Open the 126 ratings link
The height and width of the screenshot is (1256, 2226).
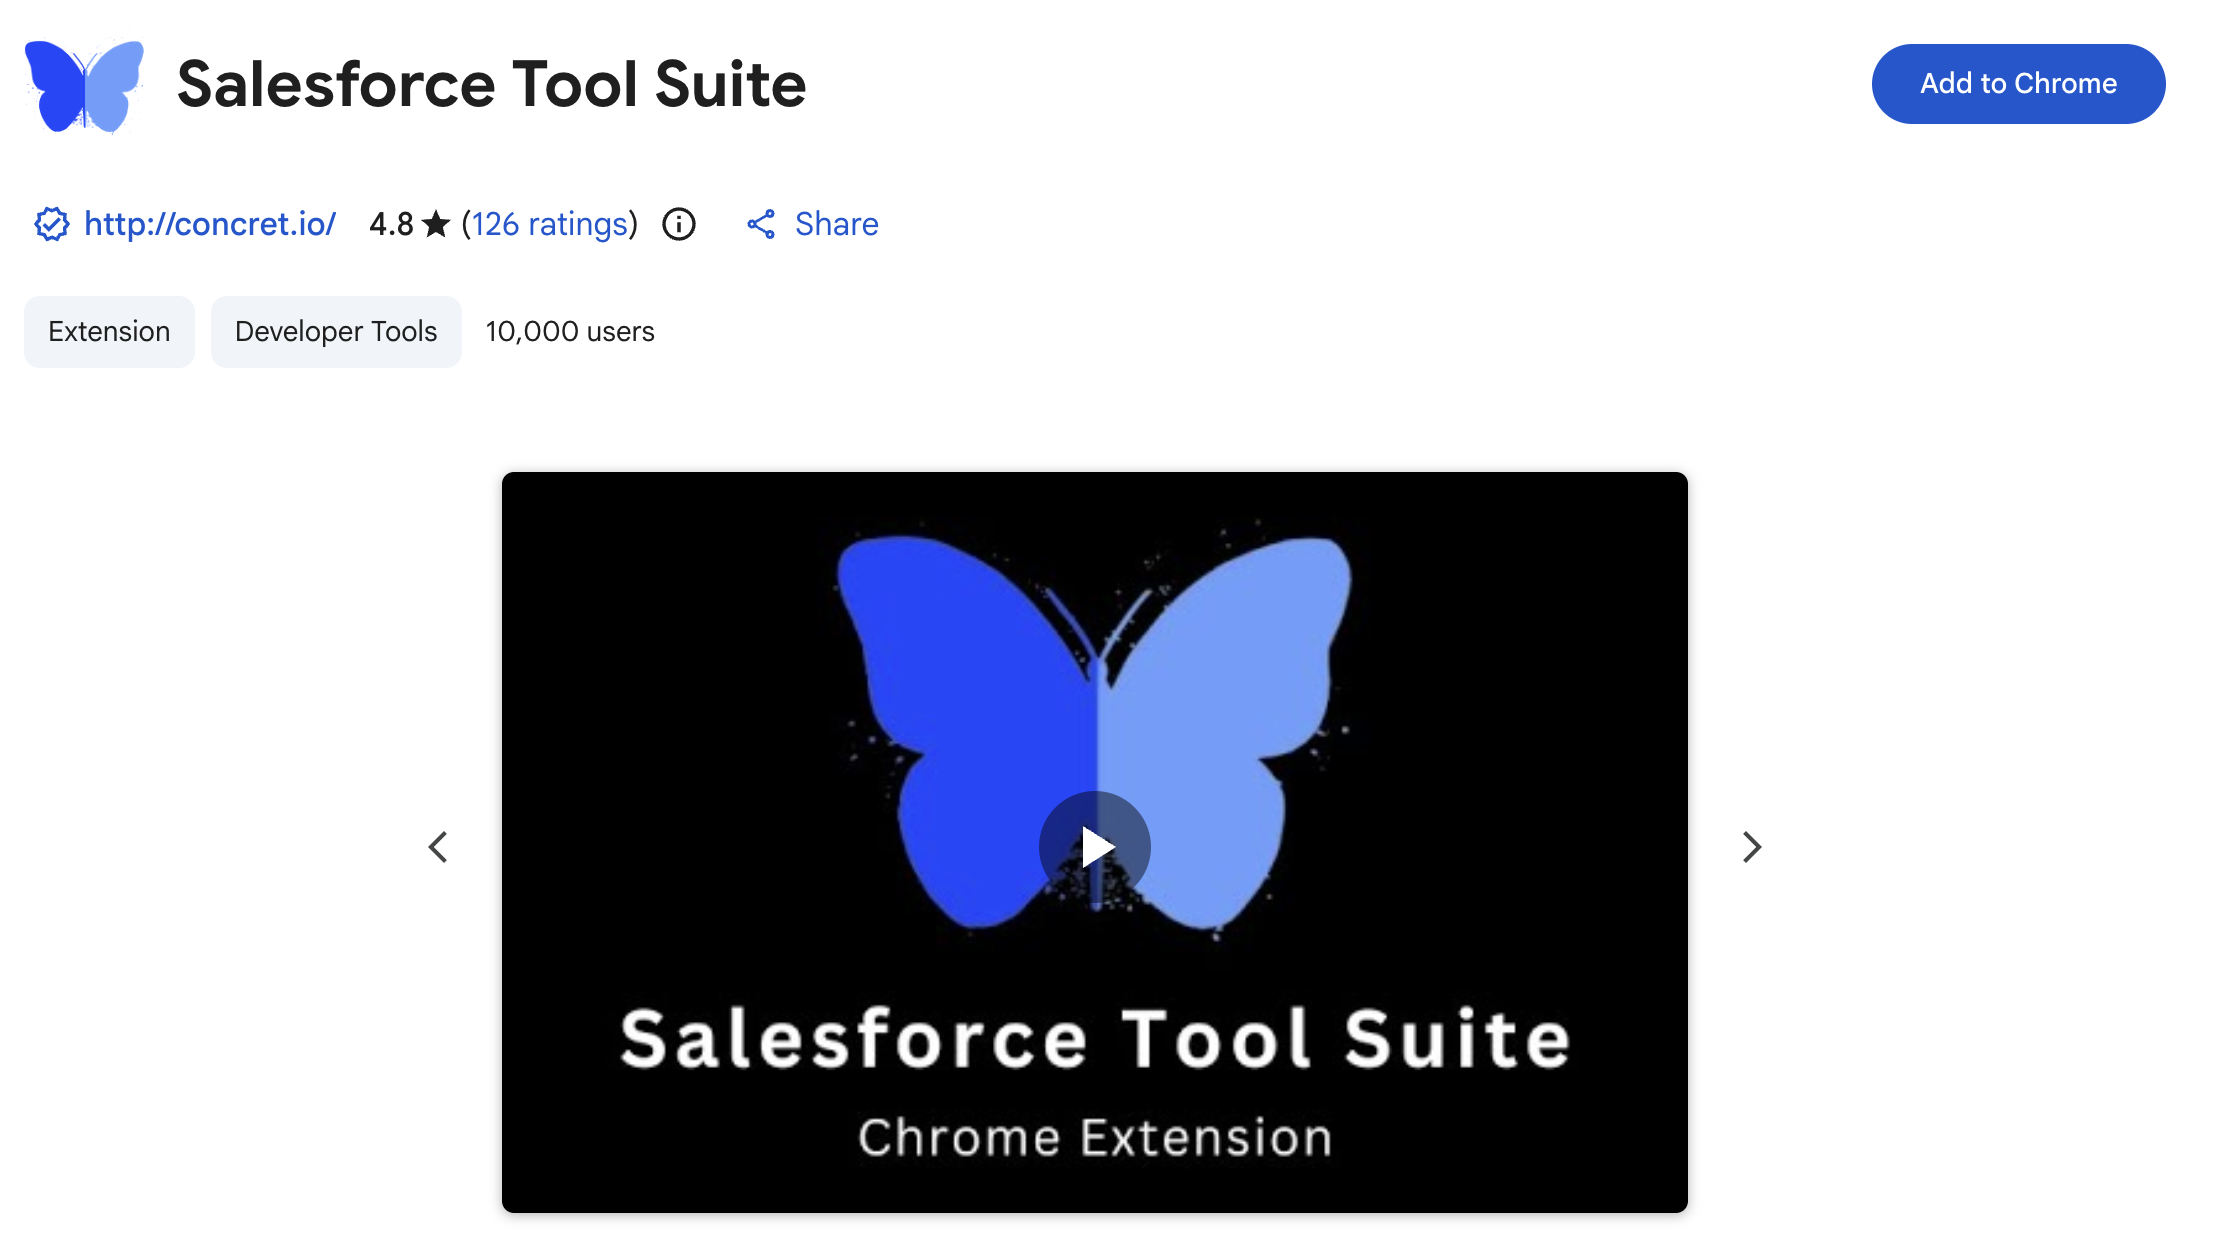click(x=549, y=224)
